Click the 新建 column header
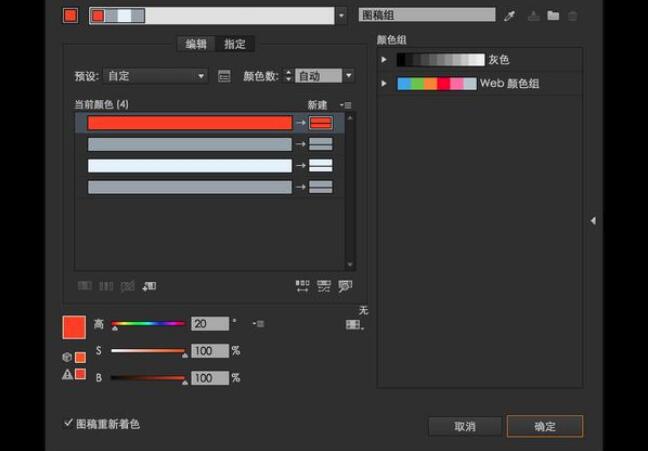This screenshot has width=648, height=451. point(317,105)
